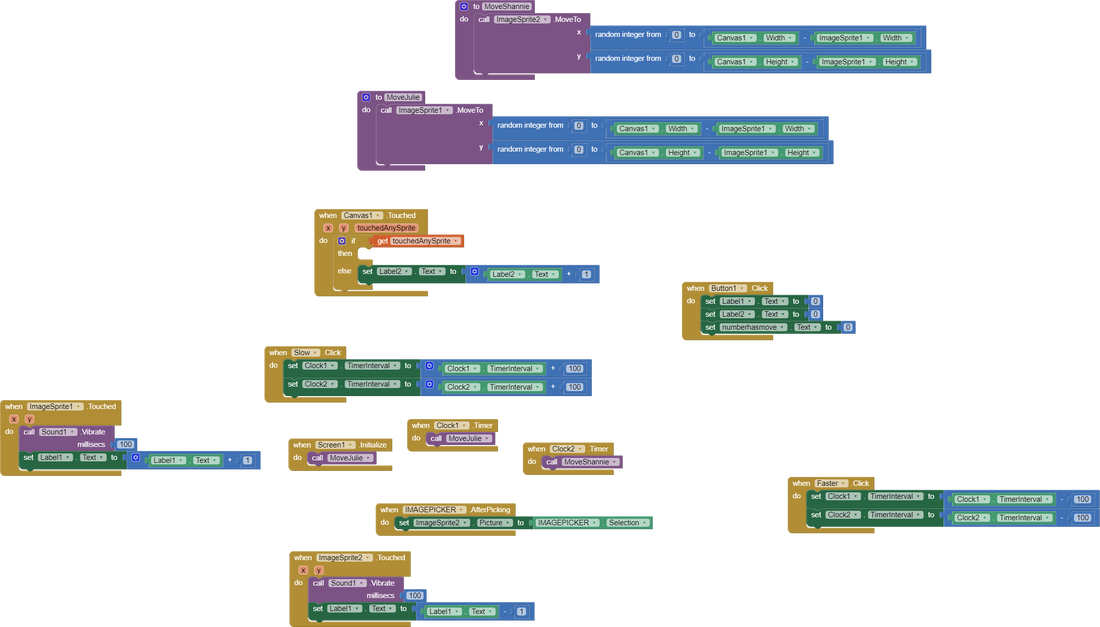
Task: Click the gear icon on MoveShannie procedure
Action: point(464,6)
